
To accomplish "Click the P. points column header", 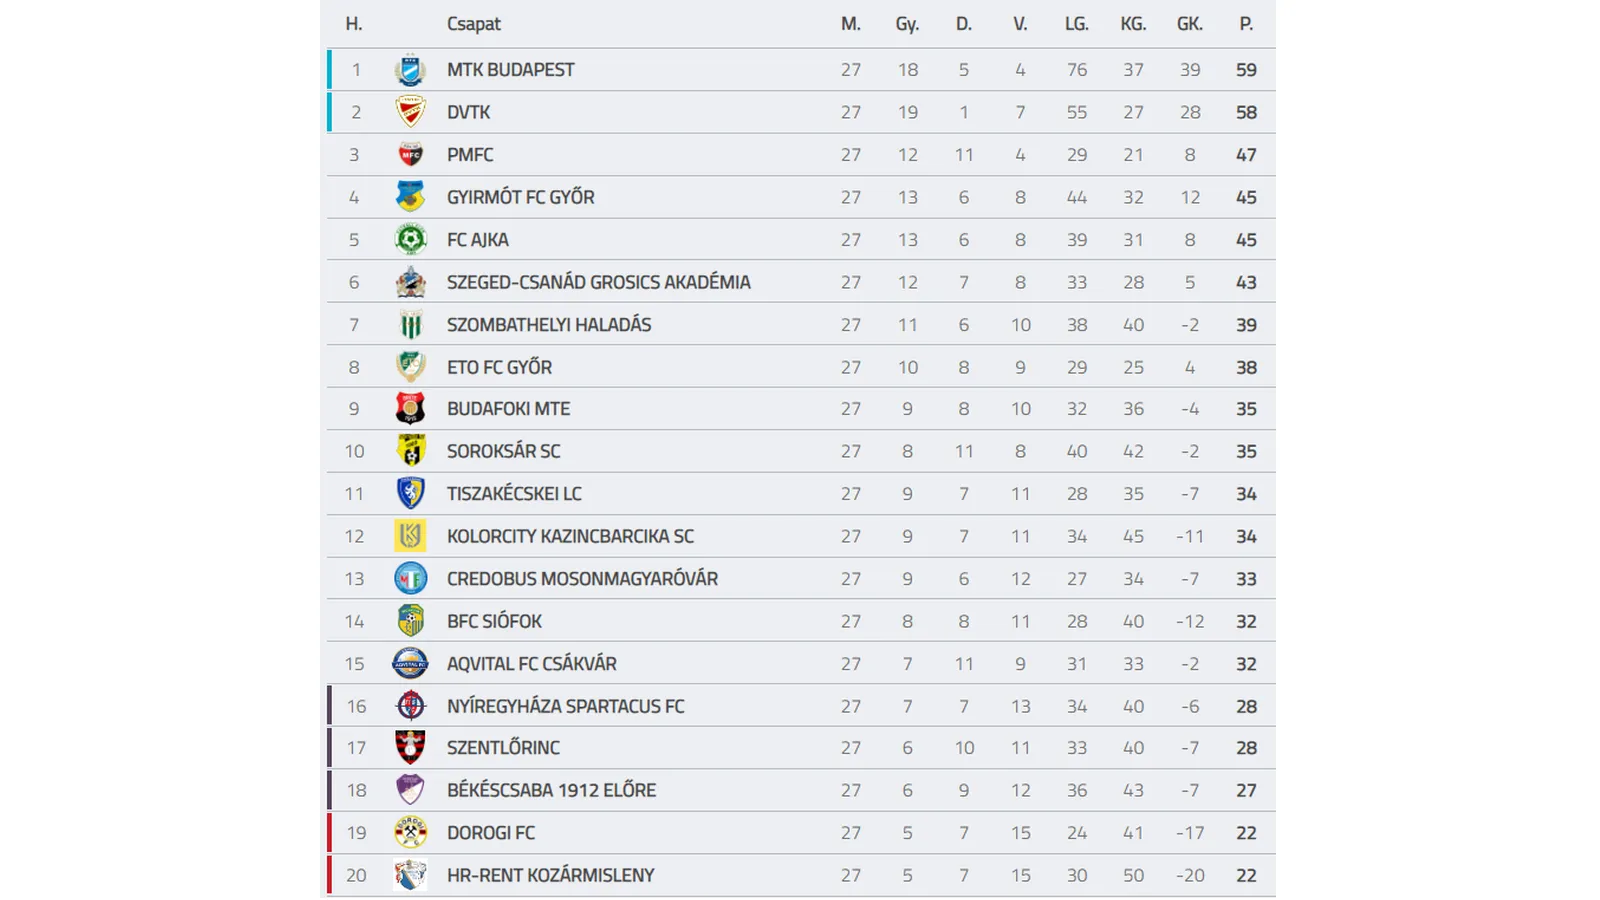I will (x=1246, y=24).
